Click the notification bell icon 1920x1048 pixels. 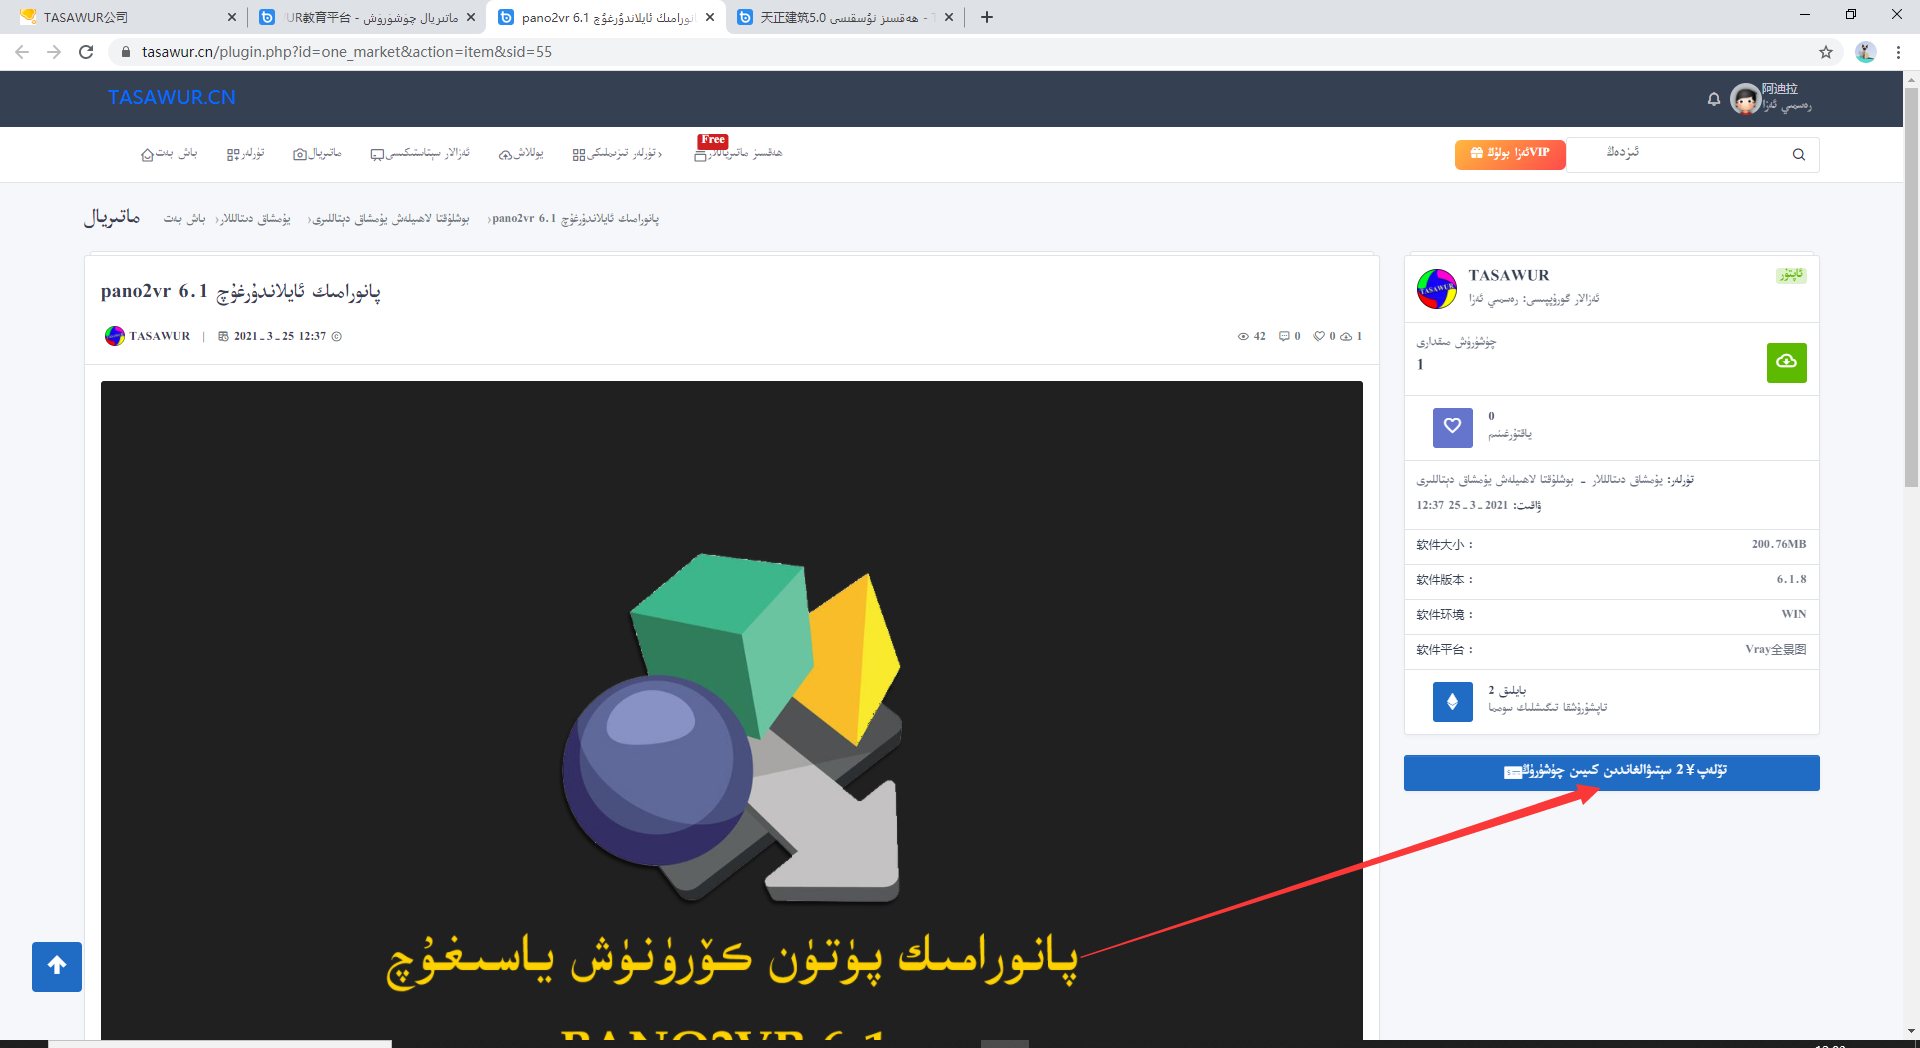point(1713,99)
